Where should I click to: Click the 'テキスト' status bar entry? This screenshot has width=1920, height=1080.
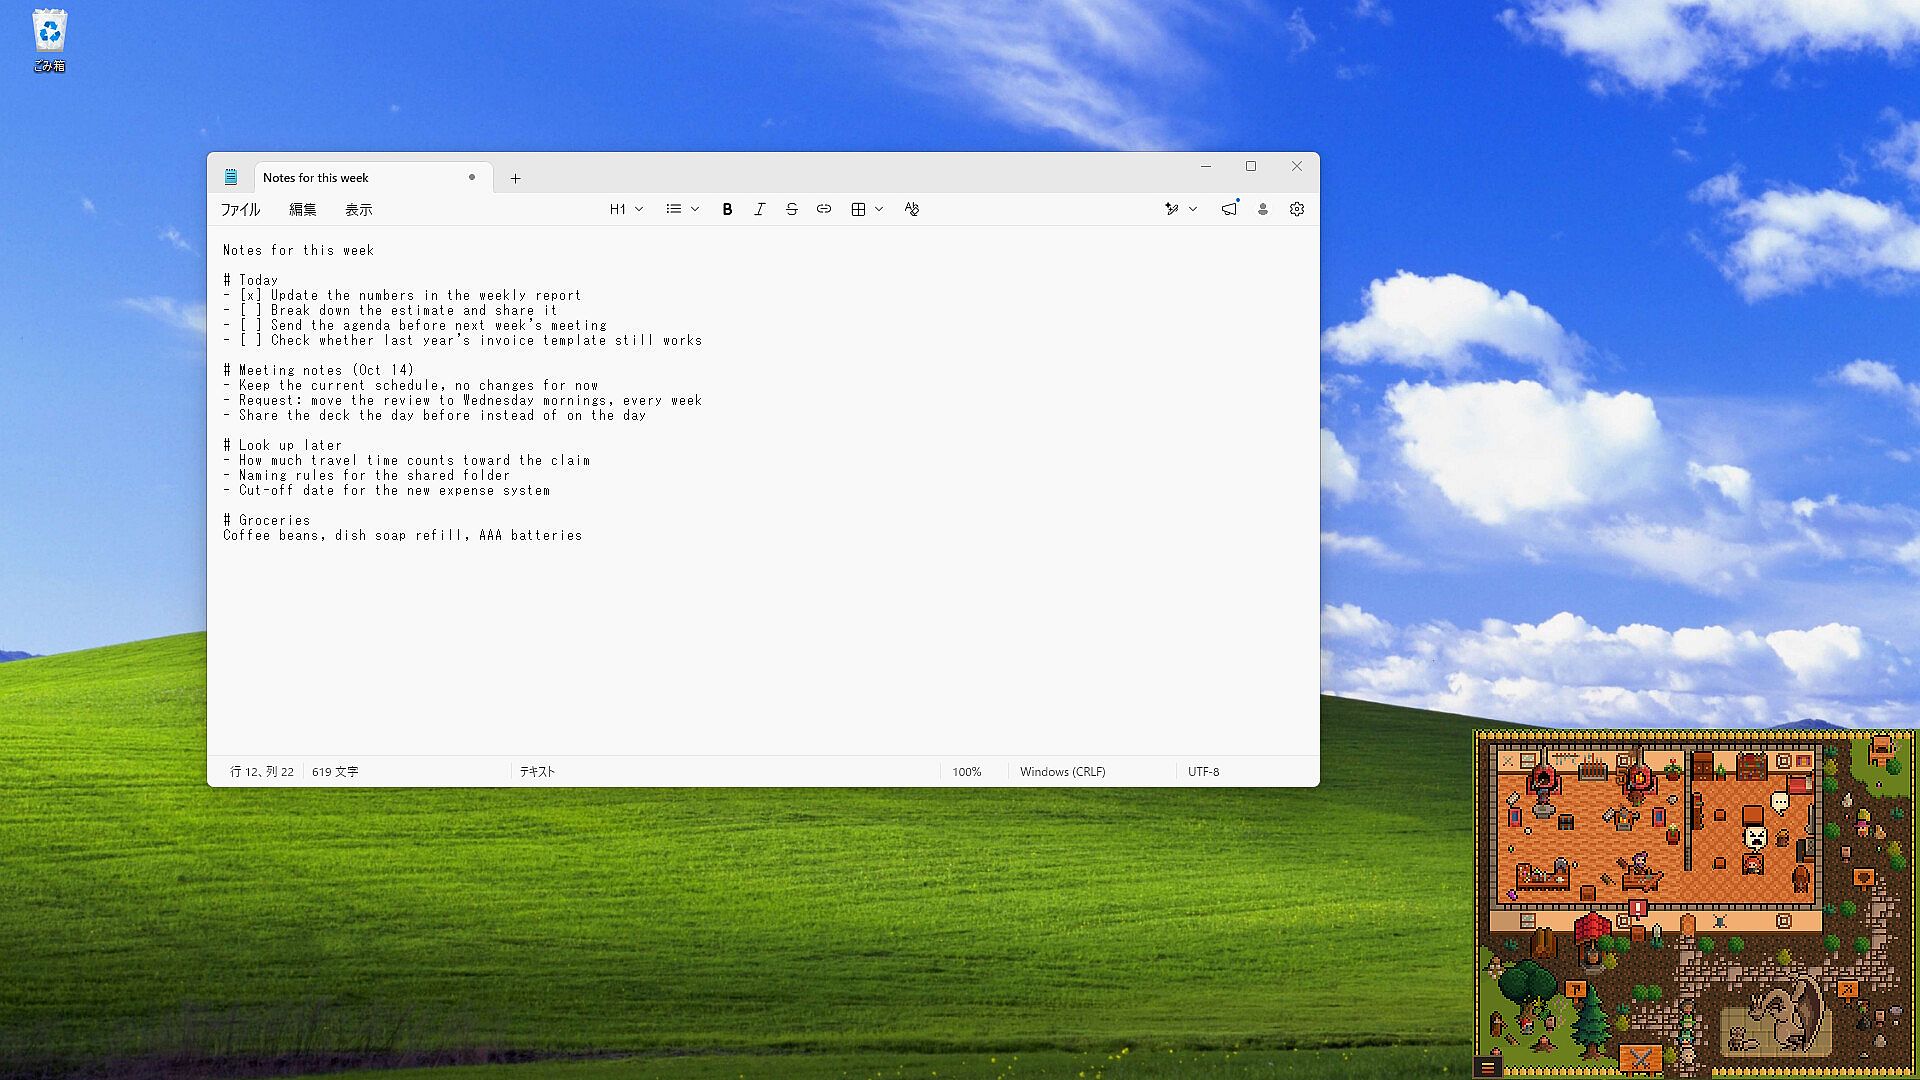click(x=537, y=771)
